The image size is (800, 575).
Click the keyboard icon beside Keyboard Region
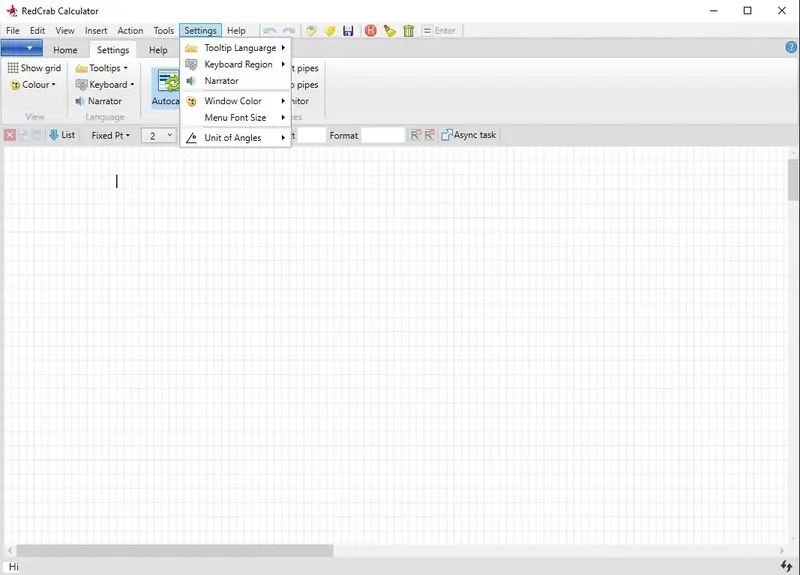click(x=191, y=64)
